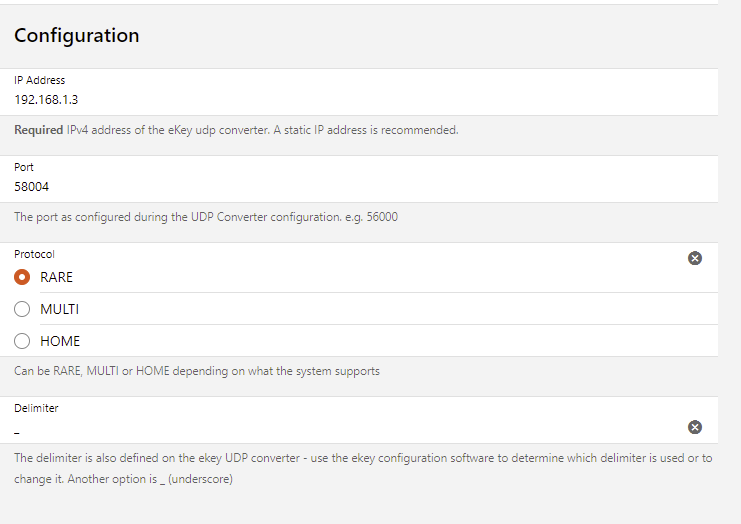This screenshot has height=524, width=741.
Task: Clear the Delimiter field with the X icon
Action: pyautogui.click(x=695, y=427)
